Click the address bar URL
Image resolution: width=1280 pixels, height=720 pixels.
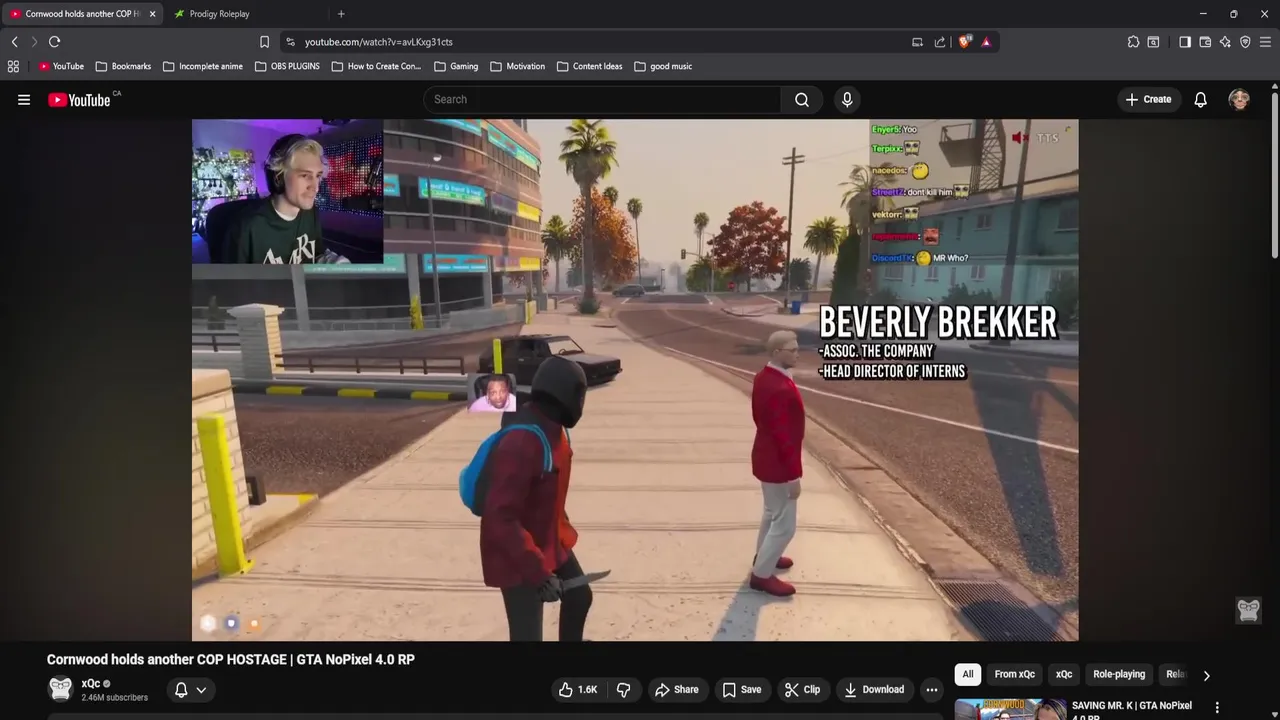379,42
